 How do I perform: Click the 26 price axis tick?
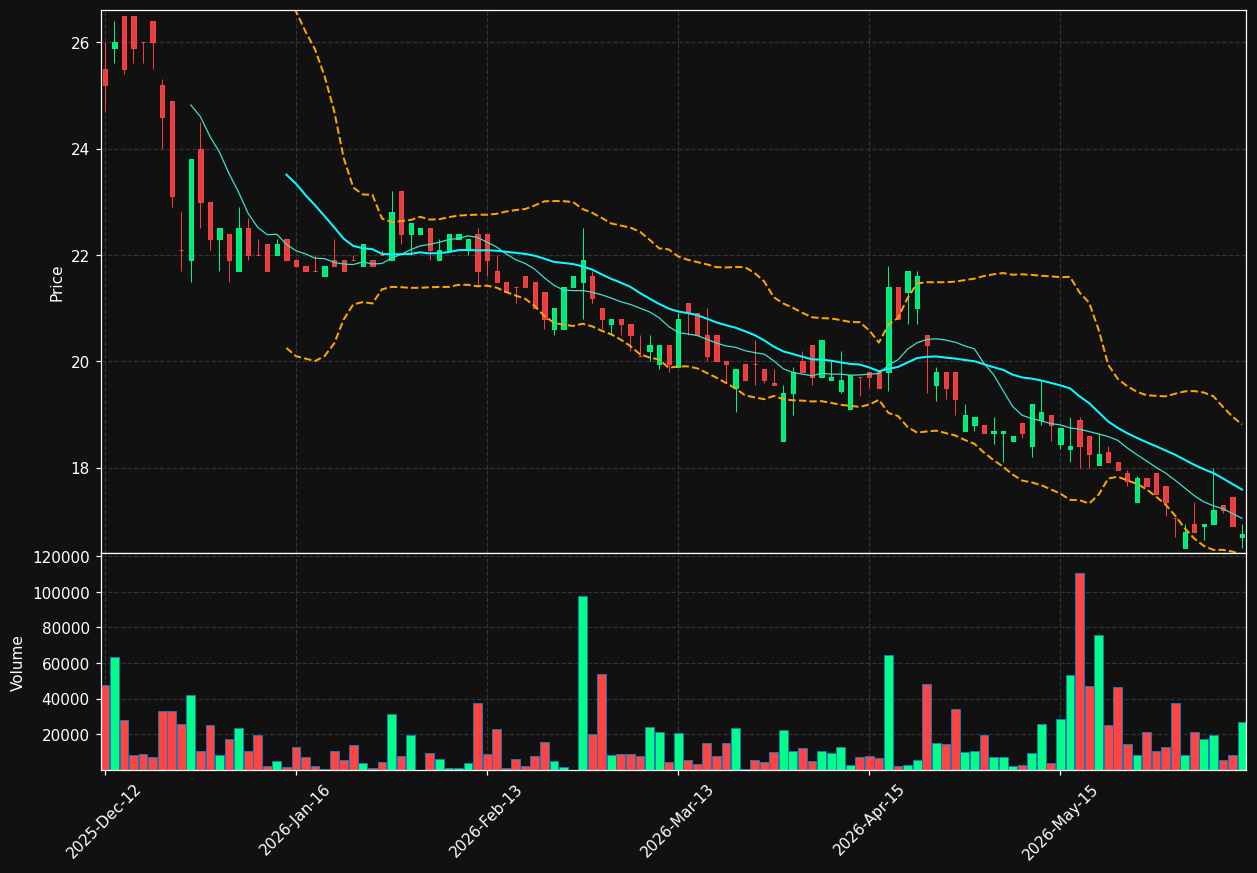(x=80, y=43)
